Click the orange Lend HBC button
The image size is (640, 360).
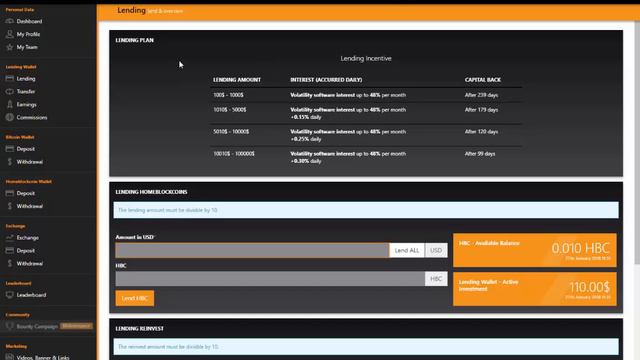(x=135, y=298)
